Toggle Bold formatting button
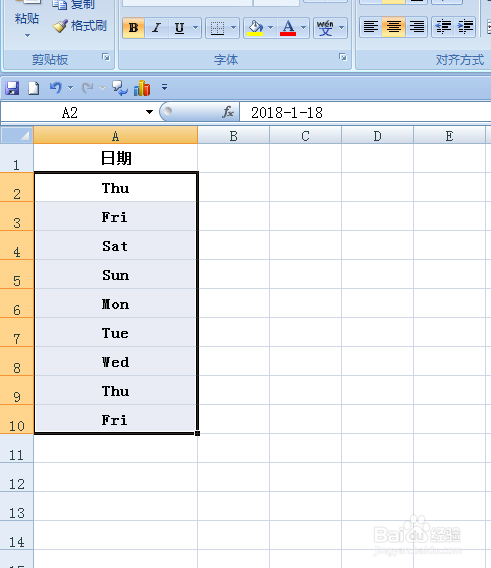 pyautogui.click(x=133, y=28)
